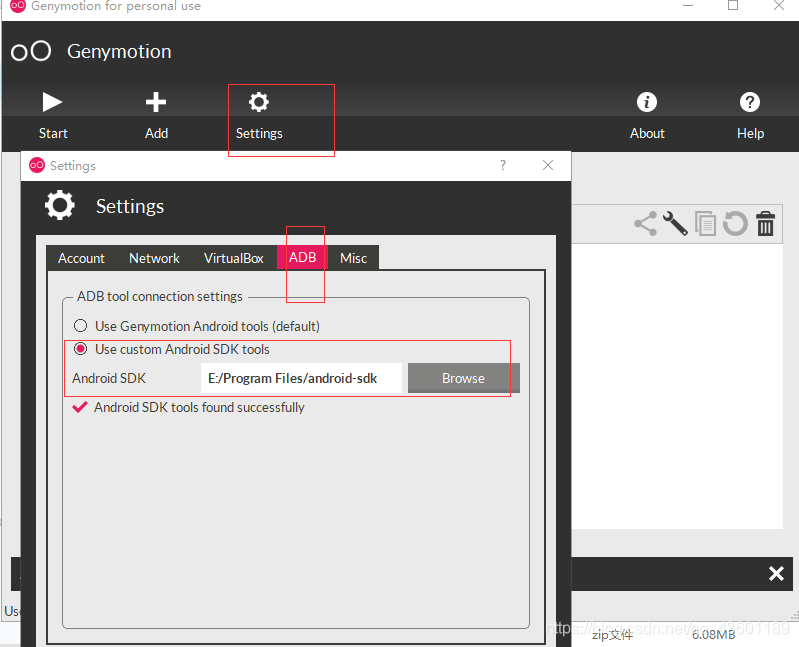Click the factory reset circular arrow icon
Image resolution: width=799 pixels, height=647 pixels.
click(x=735, y=224)
